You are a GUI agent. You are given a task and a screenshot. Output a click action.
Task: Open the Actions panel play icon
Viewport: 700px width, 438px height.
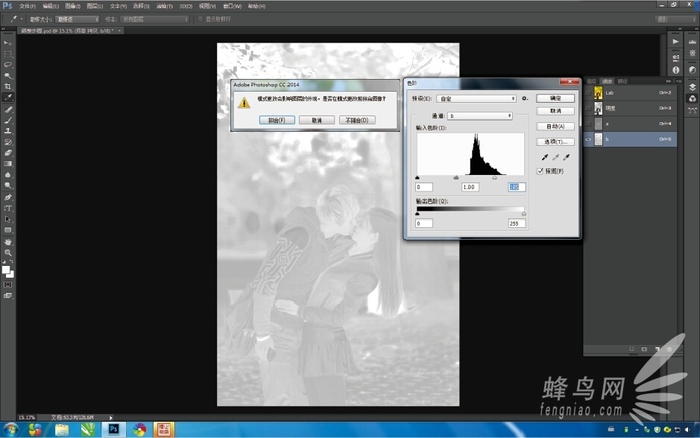[x=675, y=42]
